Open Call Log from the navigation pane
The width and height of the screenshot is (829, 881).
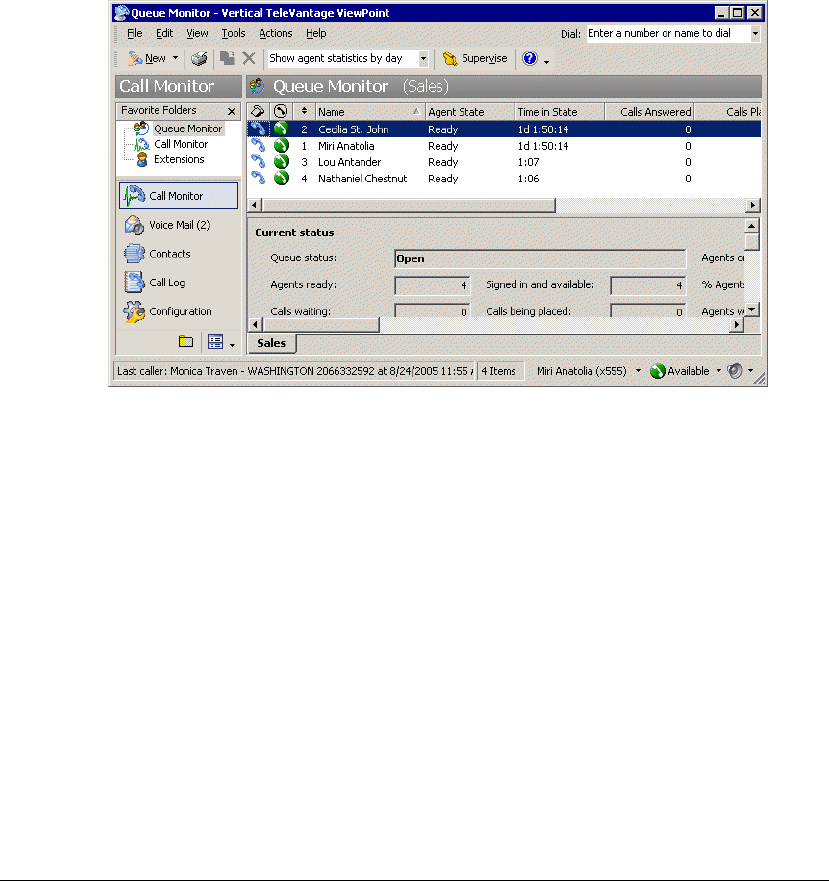pos(166,283)
